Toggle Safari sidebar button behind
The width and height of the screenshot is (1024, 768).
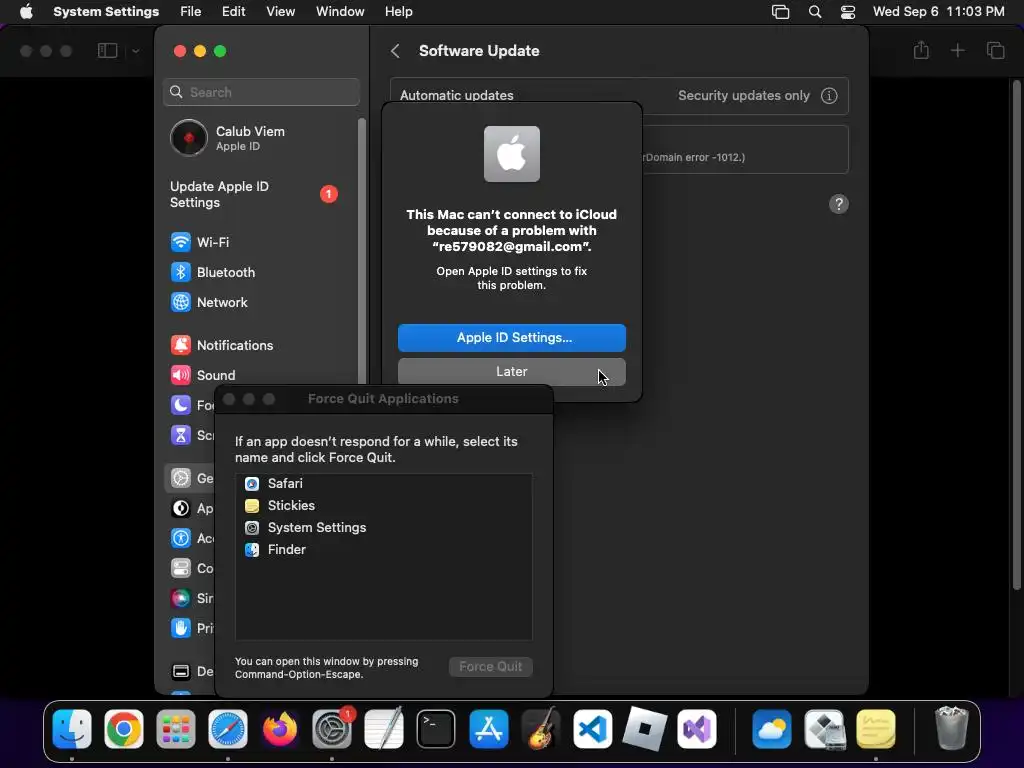coord(107,51)
